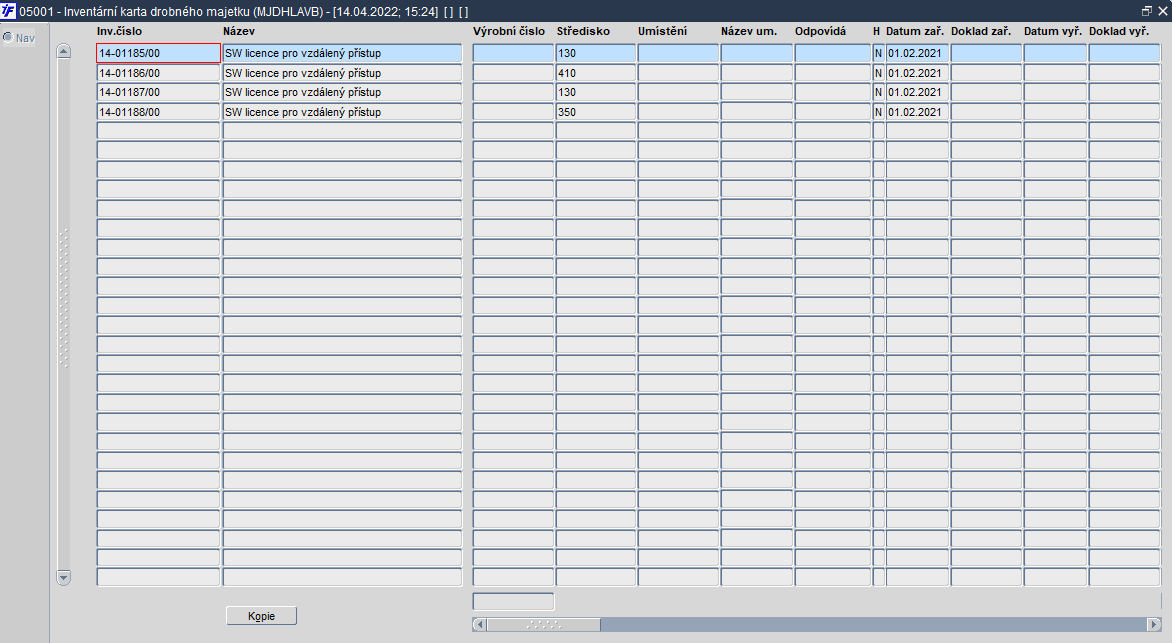Select inventory number 14-01186/00
The height and width of the screenshot is (643, 1172).
pyautogui.click(x=158, y=73)
